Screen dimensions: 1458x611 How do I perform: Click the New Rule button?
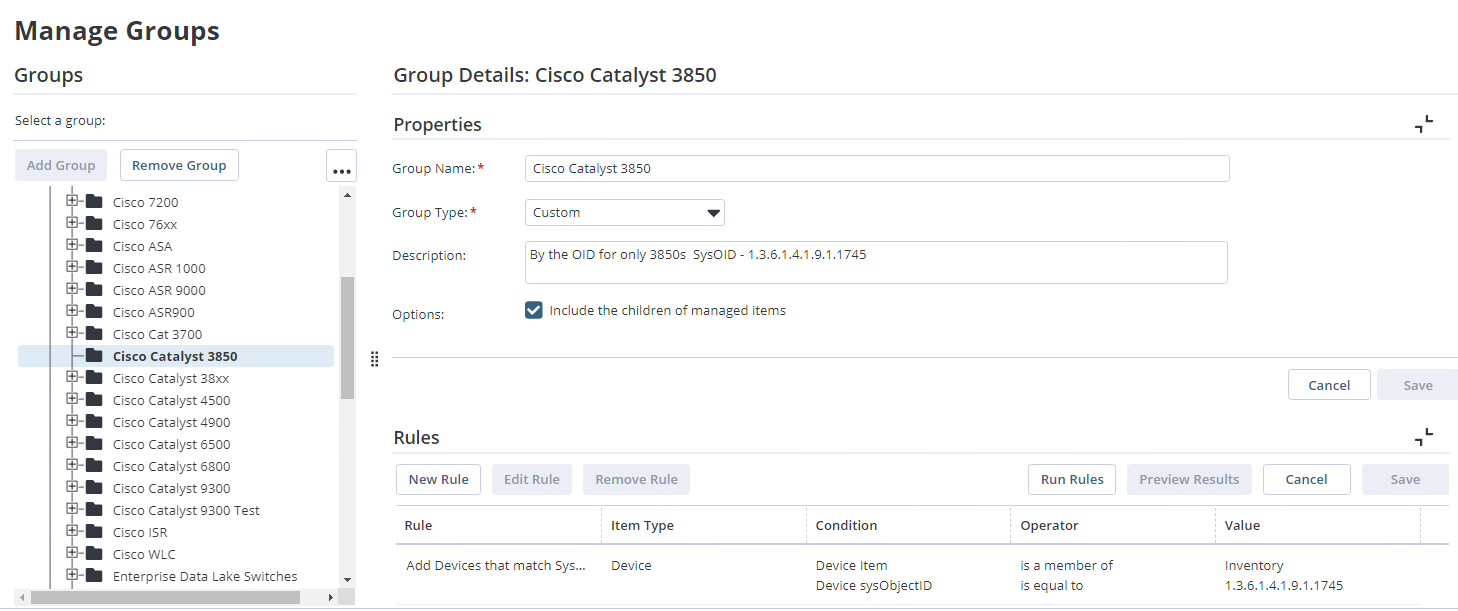click(x=438, y=479)
